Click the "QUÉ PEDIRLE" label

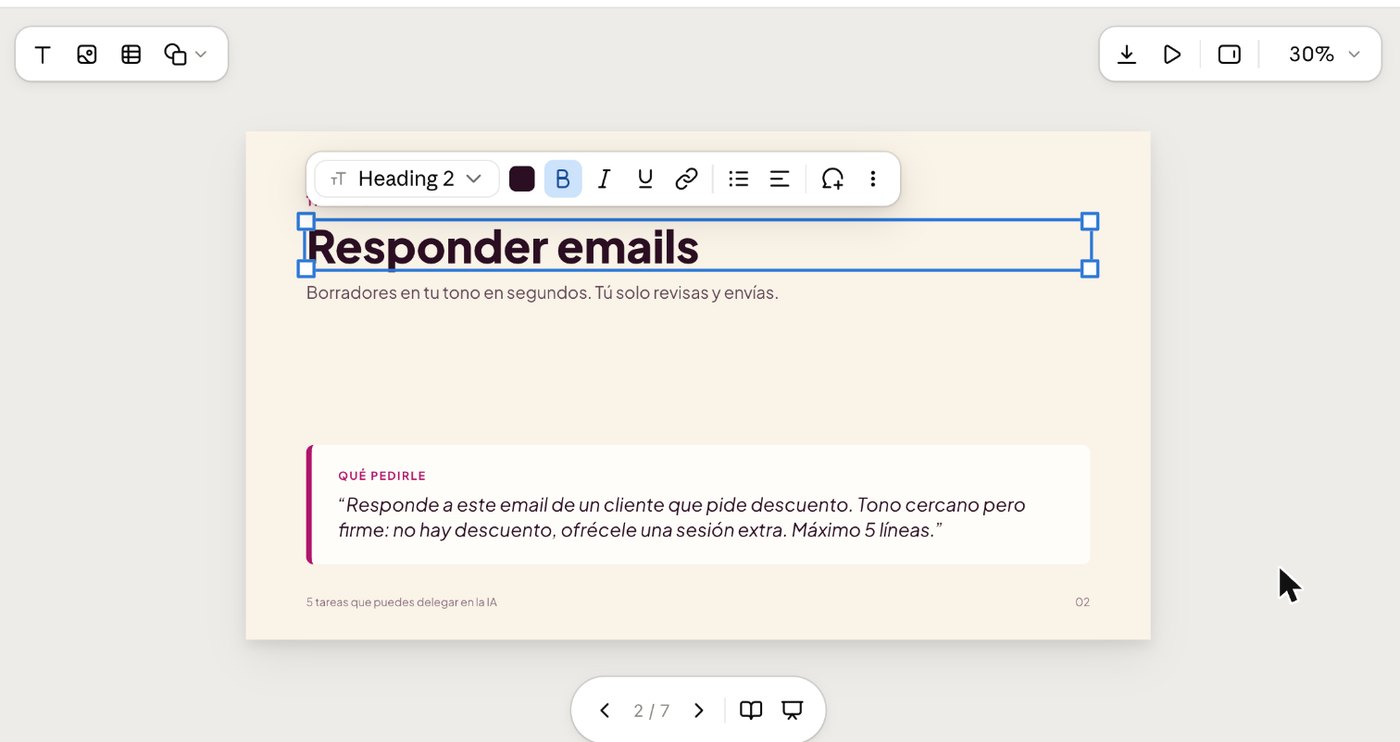point(382,476)
